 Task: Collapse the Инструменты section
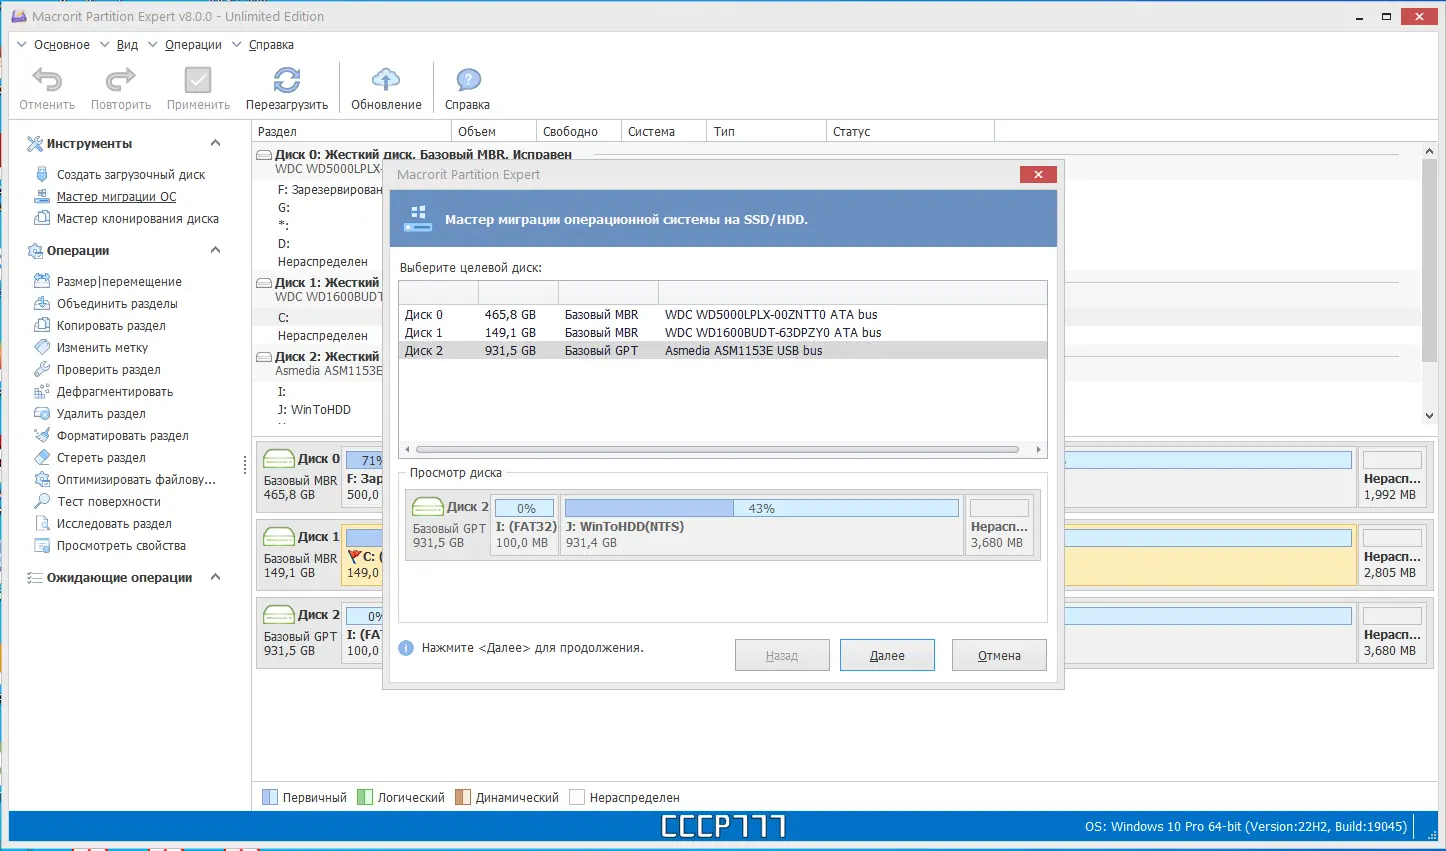215,143
